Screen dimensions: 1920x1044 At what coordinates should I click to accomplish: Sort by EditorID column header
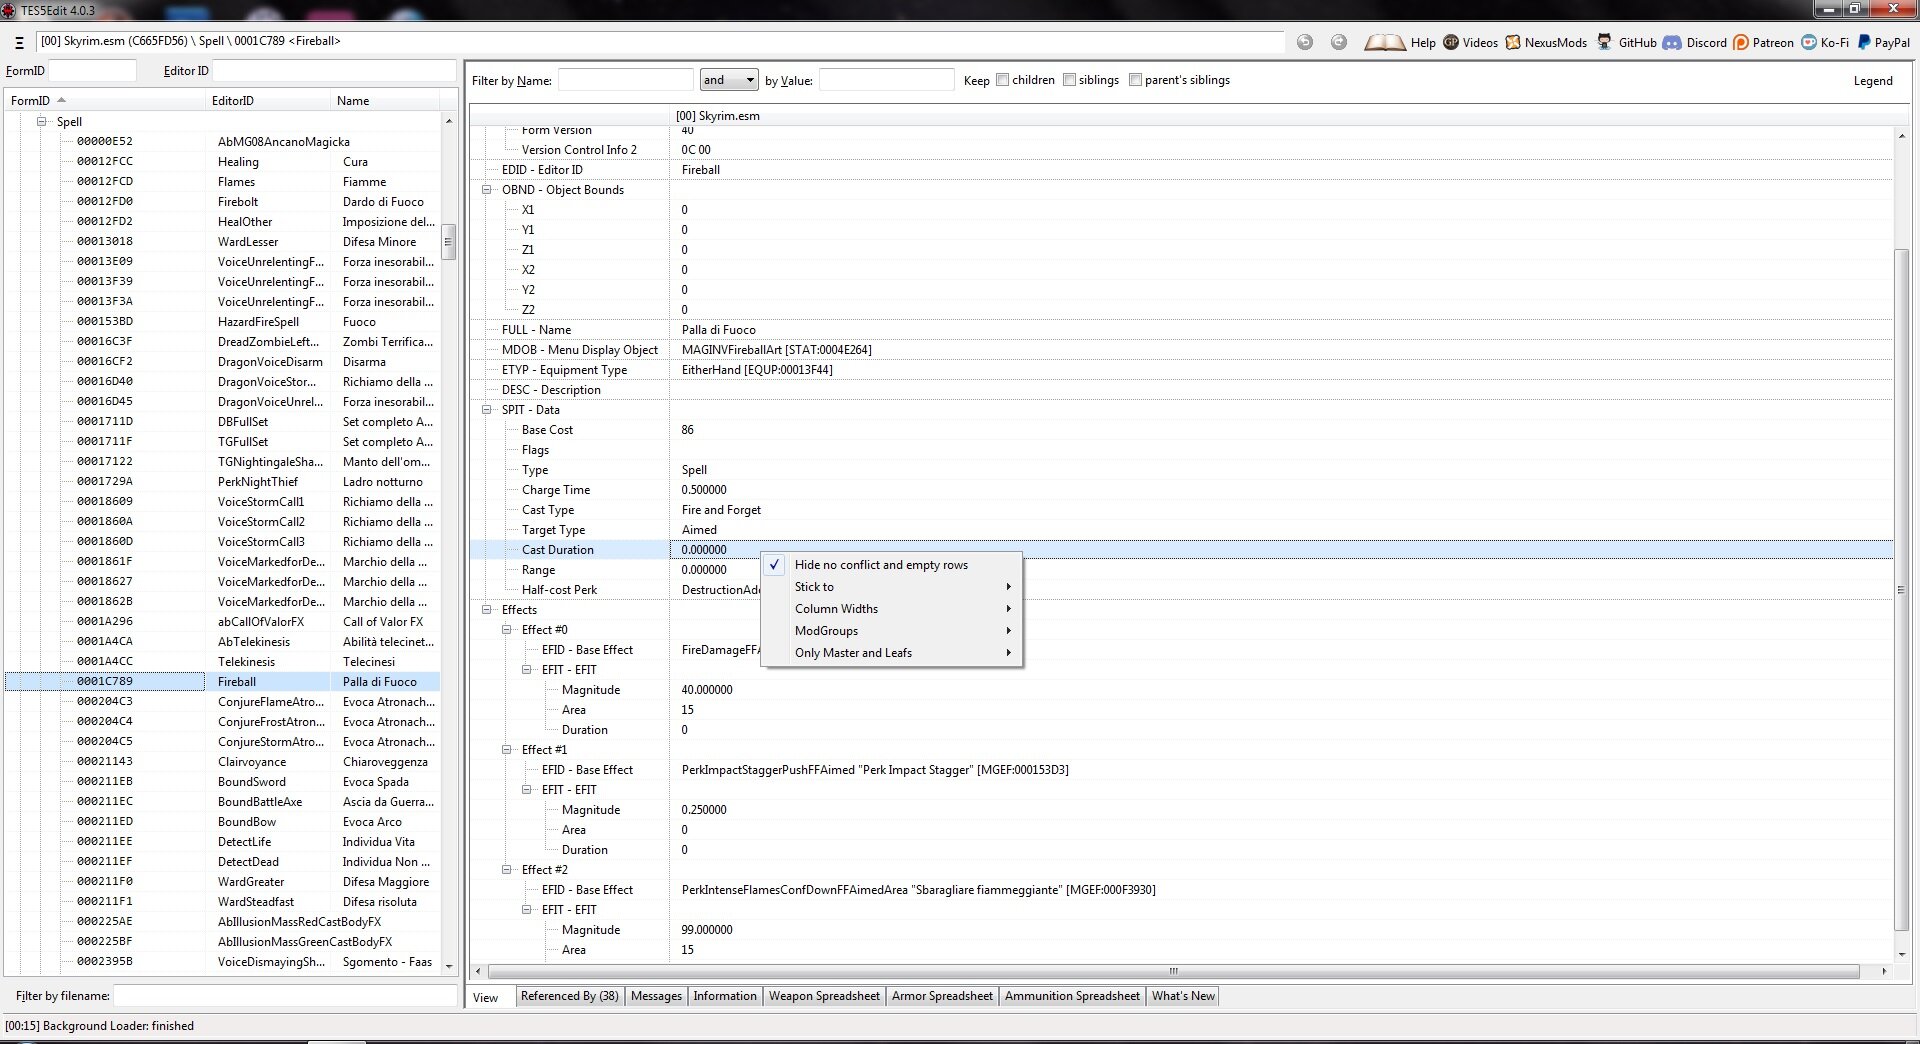(x=269, y=101)
